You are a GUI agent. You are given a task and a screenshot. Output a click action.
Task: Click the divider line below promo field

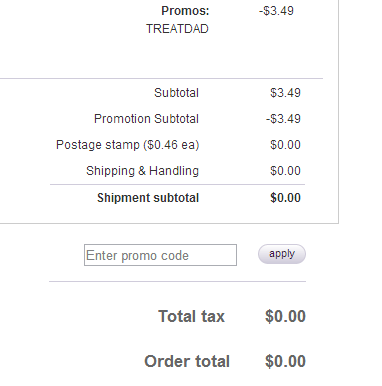pos(177,281)
